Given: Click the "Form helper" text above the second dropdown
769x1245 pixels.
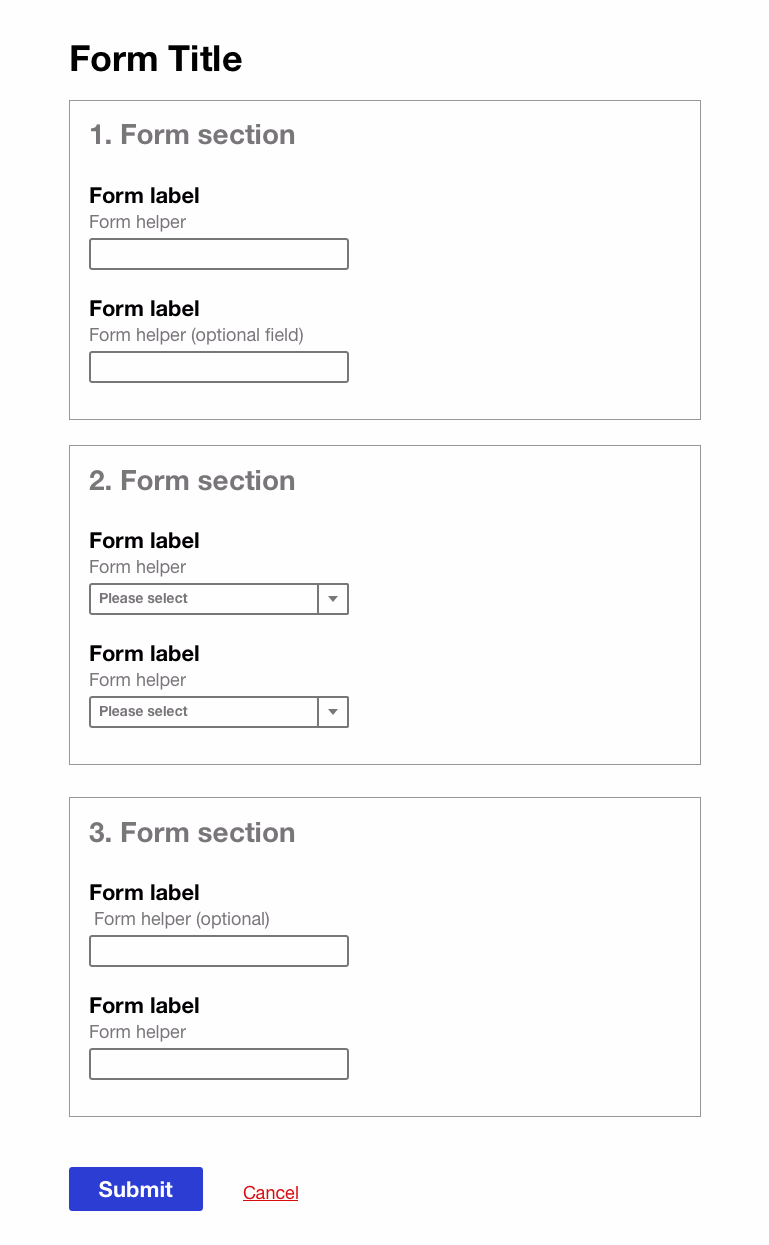Looking at the screenshot, I should [x=137, y=679].
